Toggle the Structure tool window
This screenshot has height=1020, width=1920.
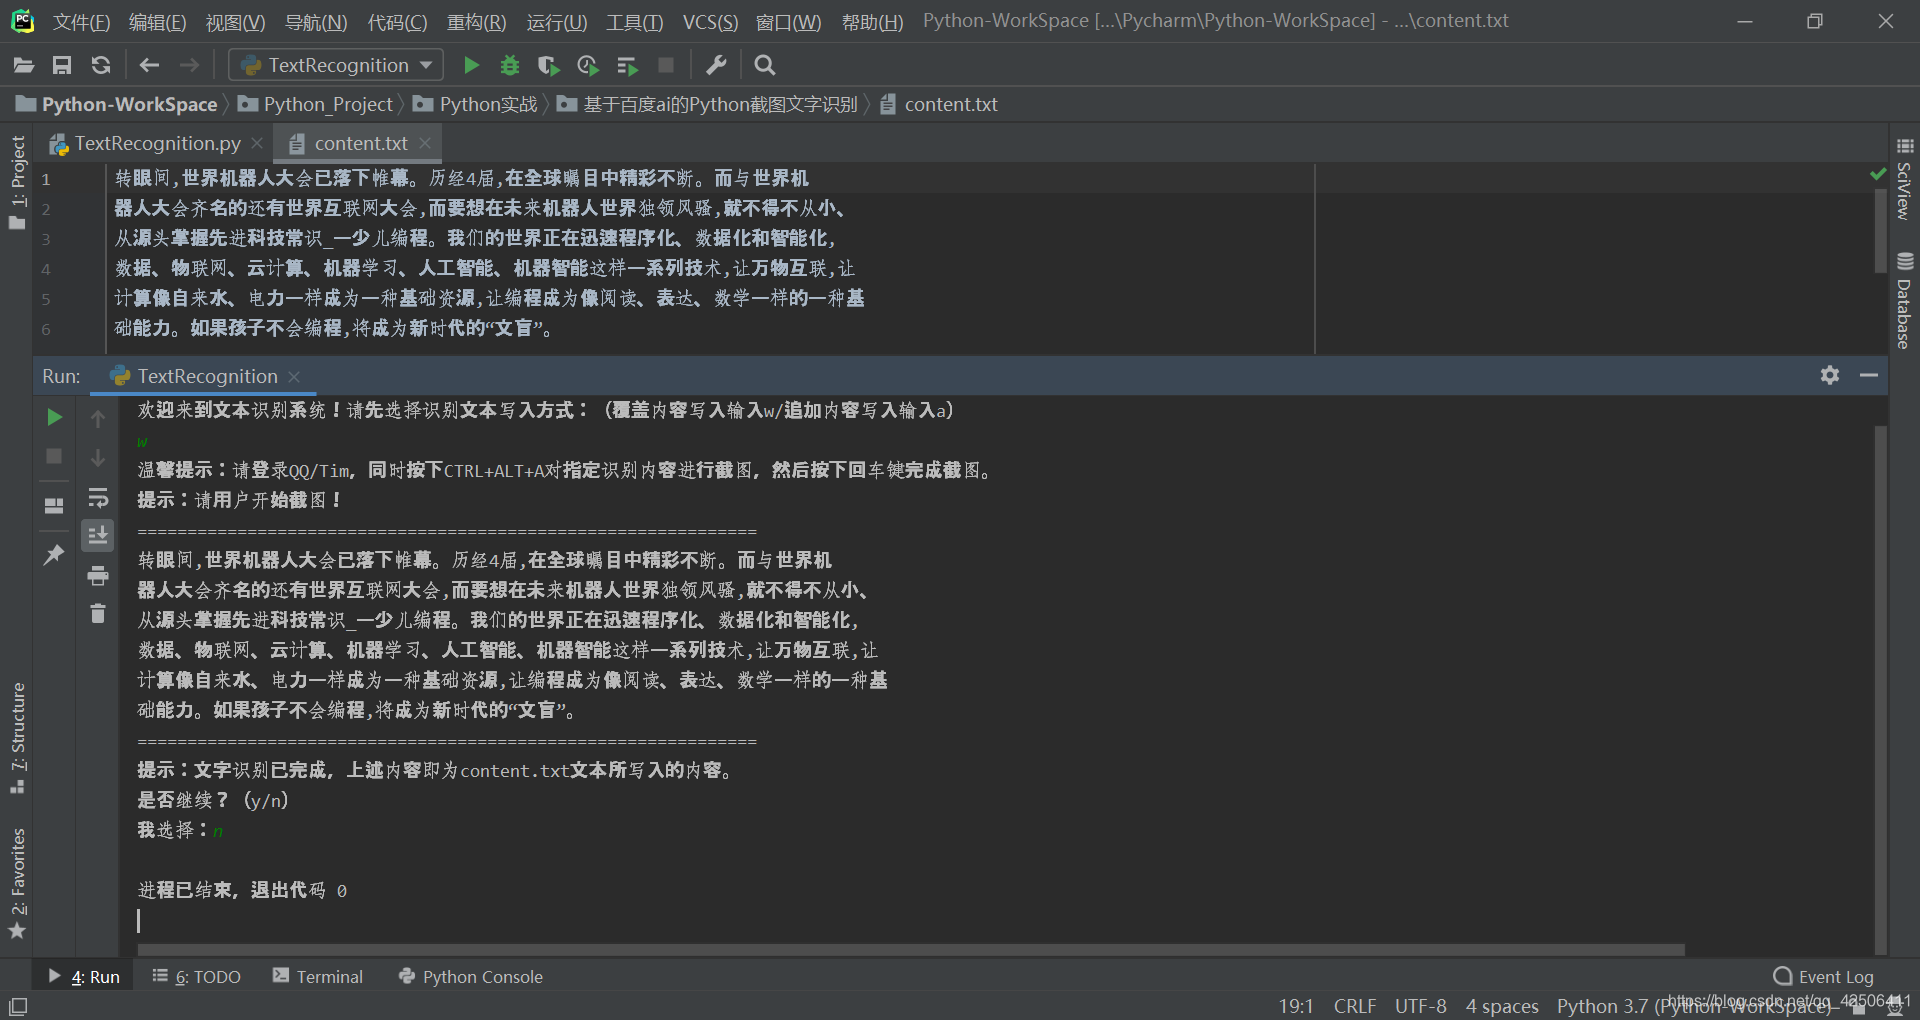pos(17,738)
